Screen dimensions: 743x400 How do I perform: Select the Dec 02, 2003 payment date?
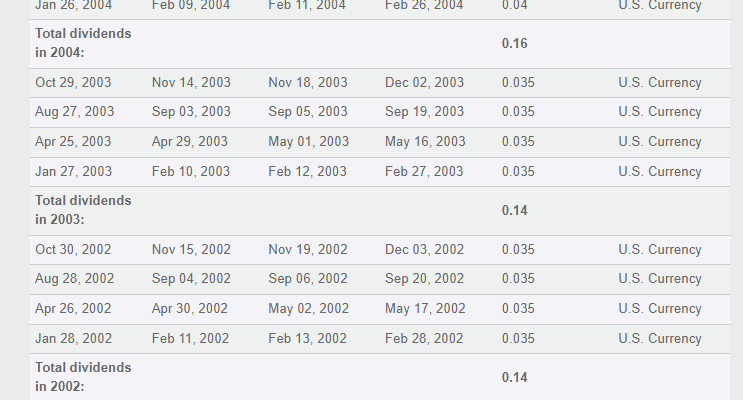click(424, 82)
